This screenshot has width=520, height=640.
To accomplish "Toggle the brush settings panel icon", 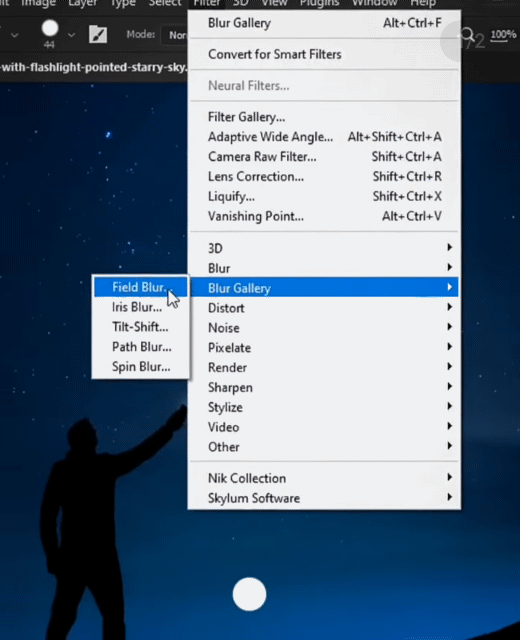I will [98, 34].
